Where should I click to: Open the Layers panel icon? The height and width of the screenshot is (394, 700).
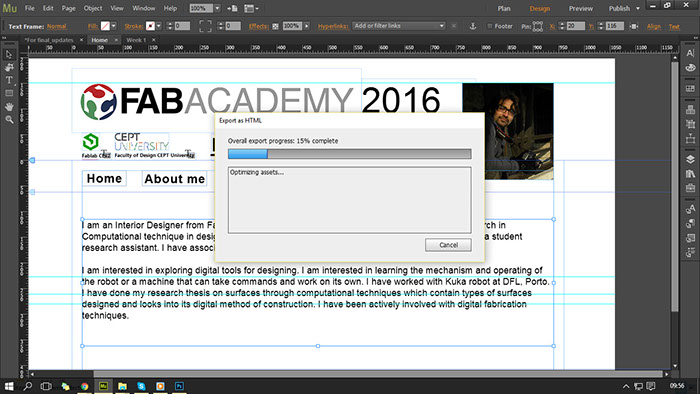tap(690, 159)
